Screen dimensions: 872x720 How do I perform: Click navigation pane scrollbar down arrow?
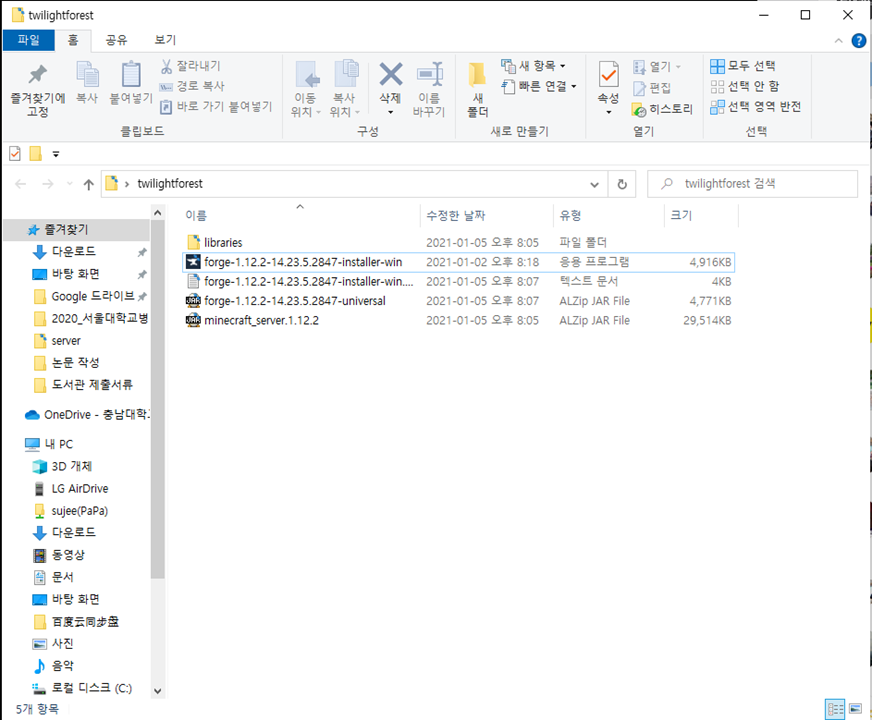click(x=157, y=691)
